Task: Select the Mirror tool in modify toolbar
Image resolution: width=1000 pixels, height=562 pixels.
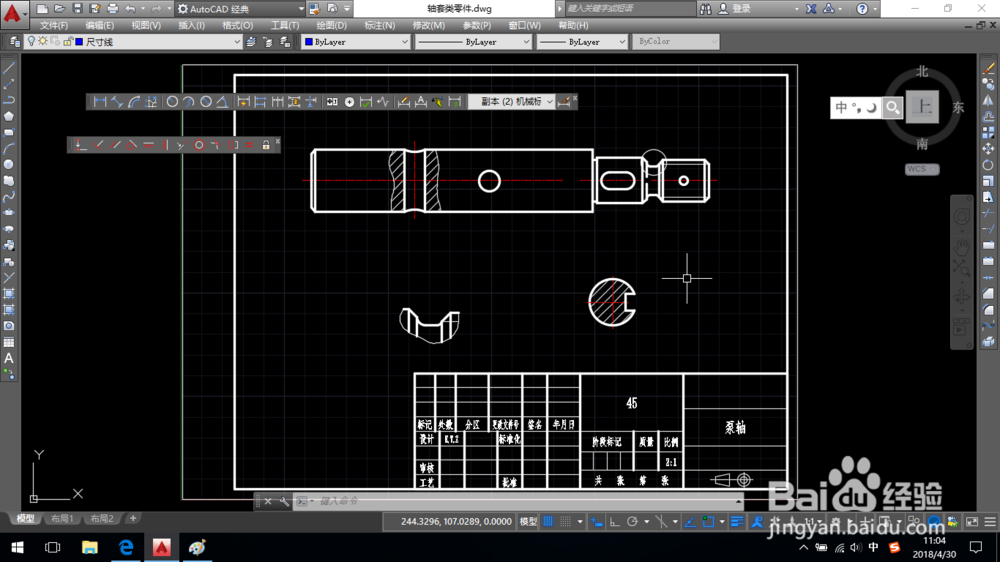Action: [x=988, y=100]
